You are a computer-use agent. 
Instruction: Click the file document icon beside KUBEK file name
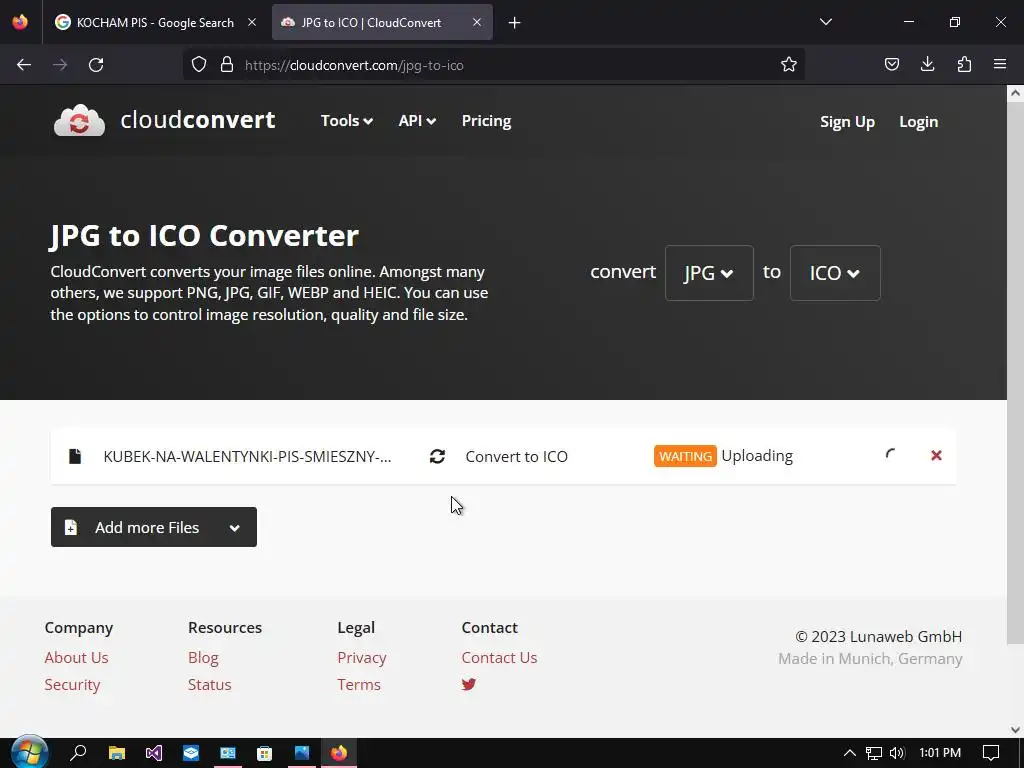tap(75, 456)
